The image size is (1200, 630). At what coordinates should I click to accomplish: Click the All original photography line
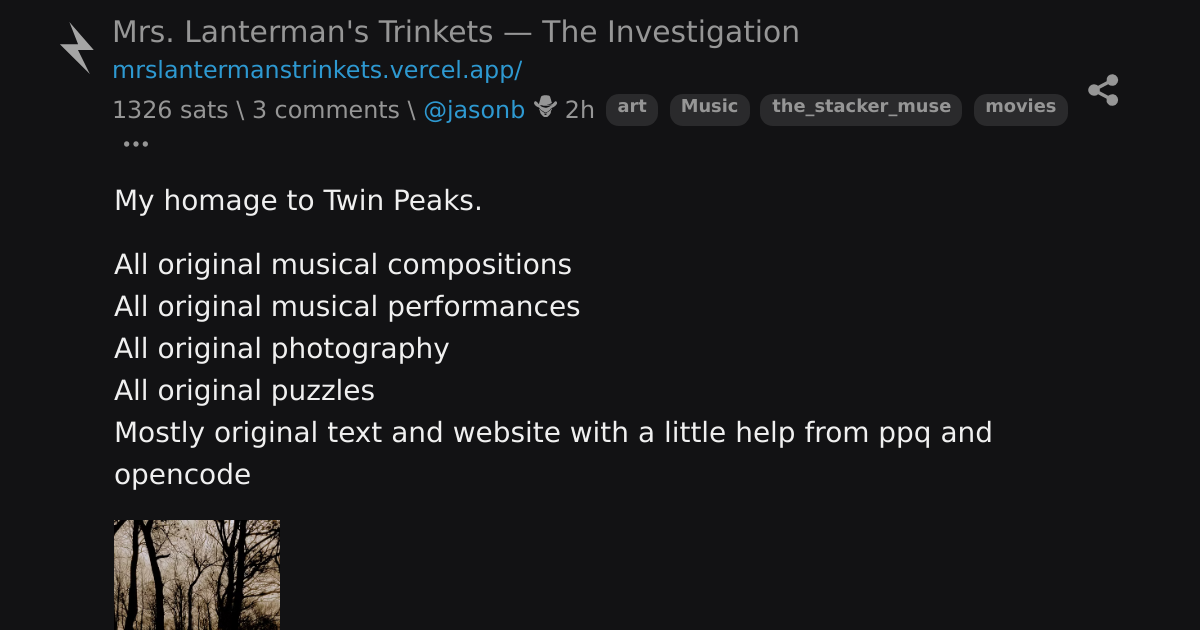pyautogui.click(x=281, y=349)
